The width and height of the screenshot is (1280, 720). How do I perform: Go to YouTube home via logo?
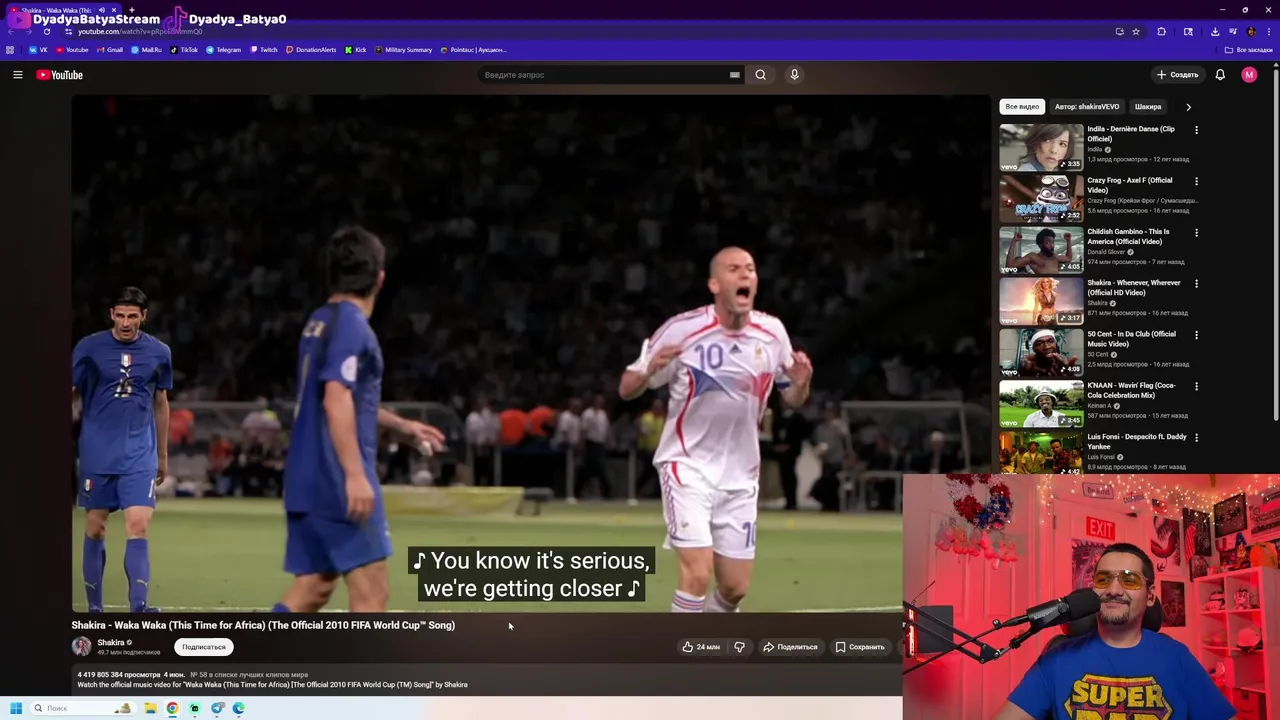60,75
